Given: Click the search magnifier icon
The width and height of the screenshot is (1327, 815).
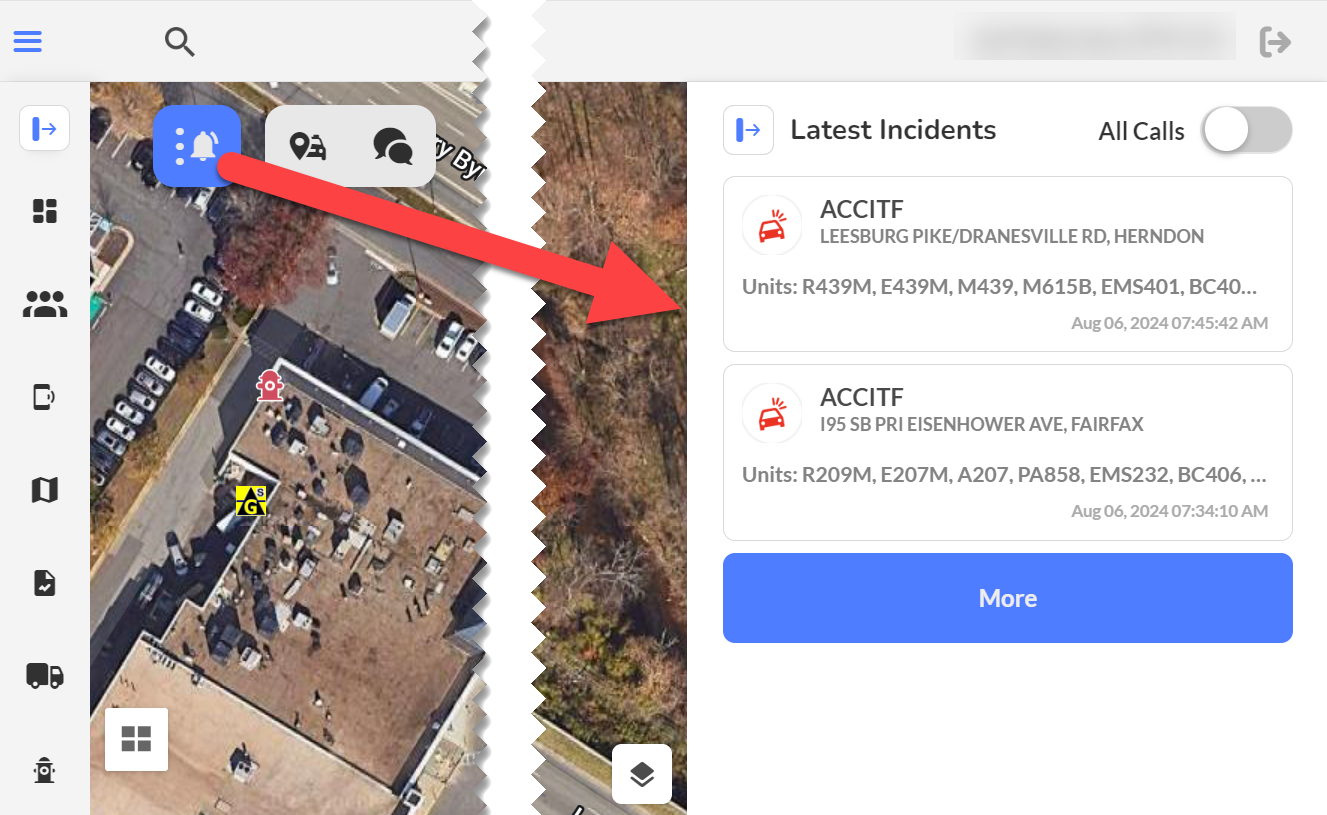Looking at the screenshot, I should [x=179, y=41].
